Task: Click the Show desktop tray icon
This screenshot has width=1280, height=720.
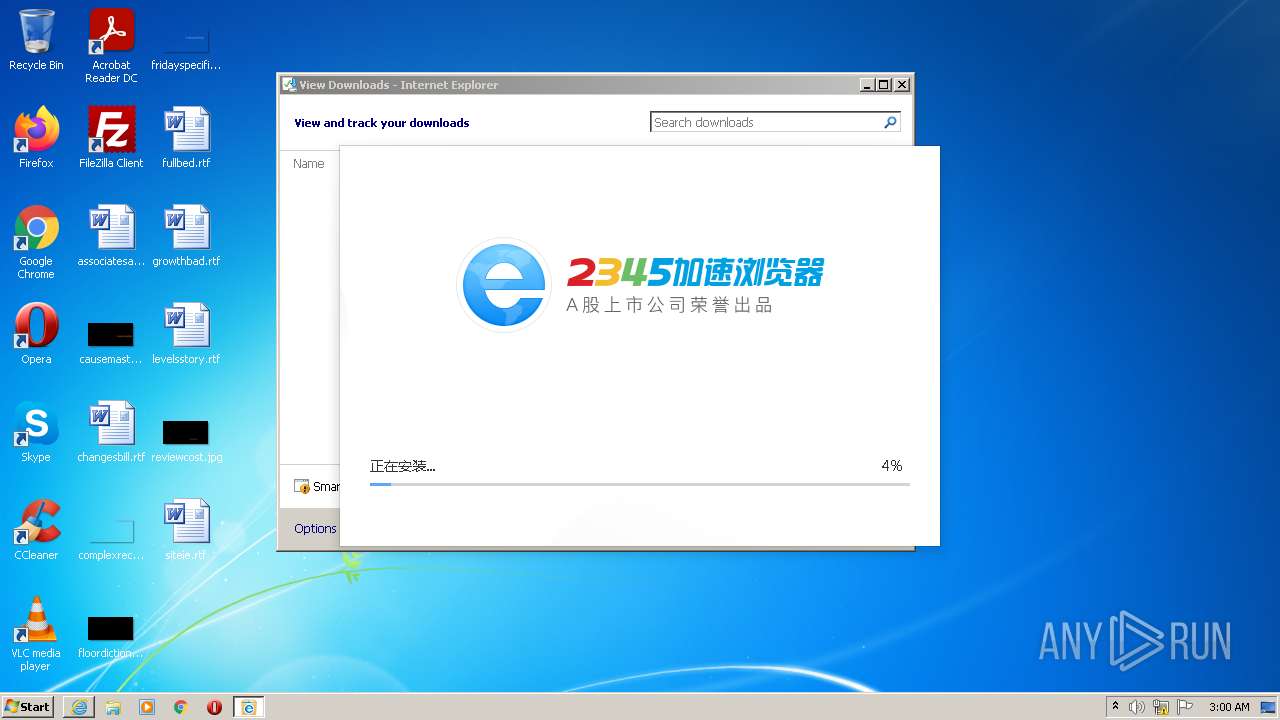Action: click(x=1269, y=707)
